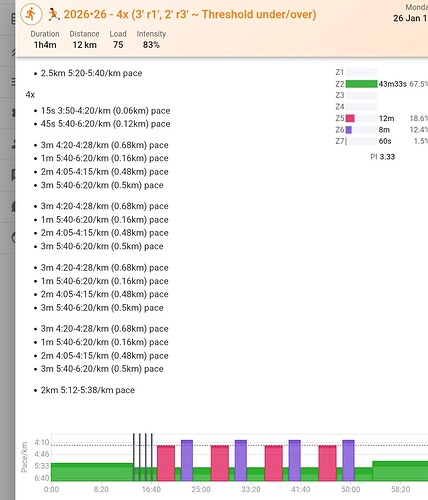
Task: Click the '4:46' pace axis label
Action: point(42,454)
